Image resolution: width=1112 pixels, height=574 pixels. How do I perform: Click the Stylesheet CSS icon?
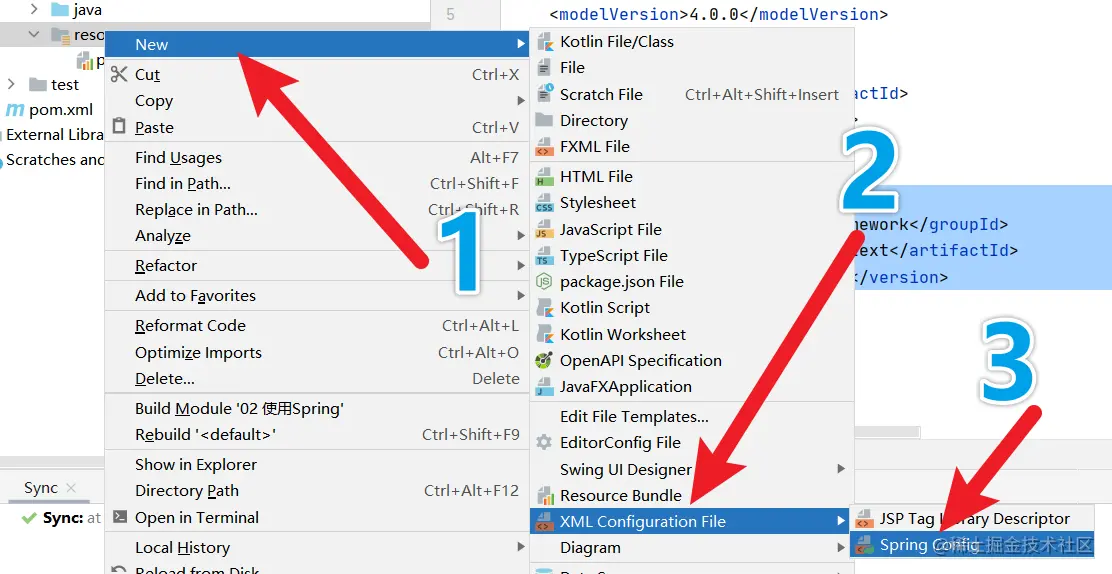tap(545, 203)
